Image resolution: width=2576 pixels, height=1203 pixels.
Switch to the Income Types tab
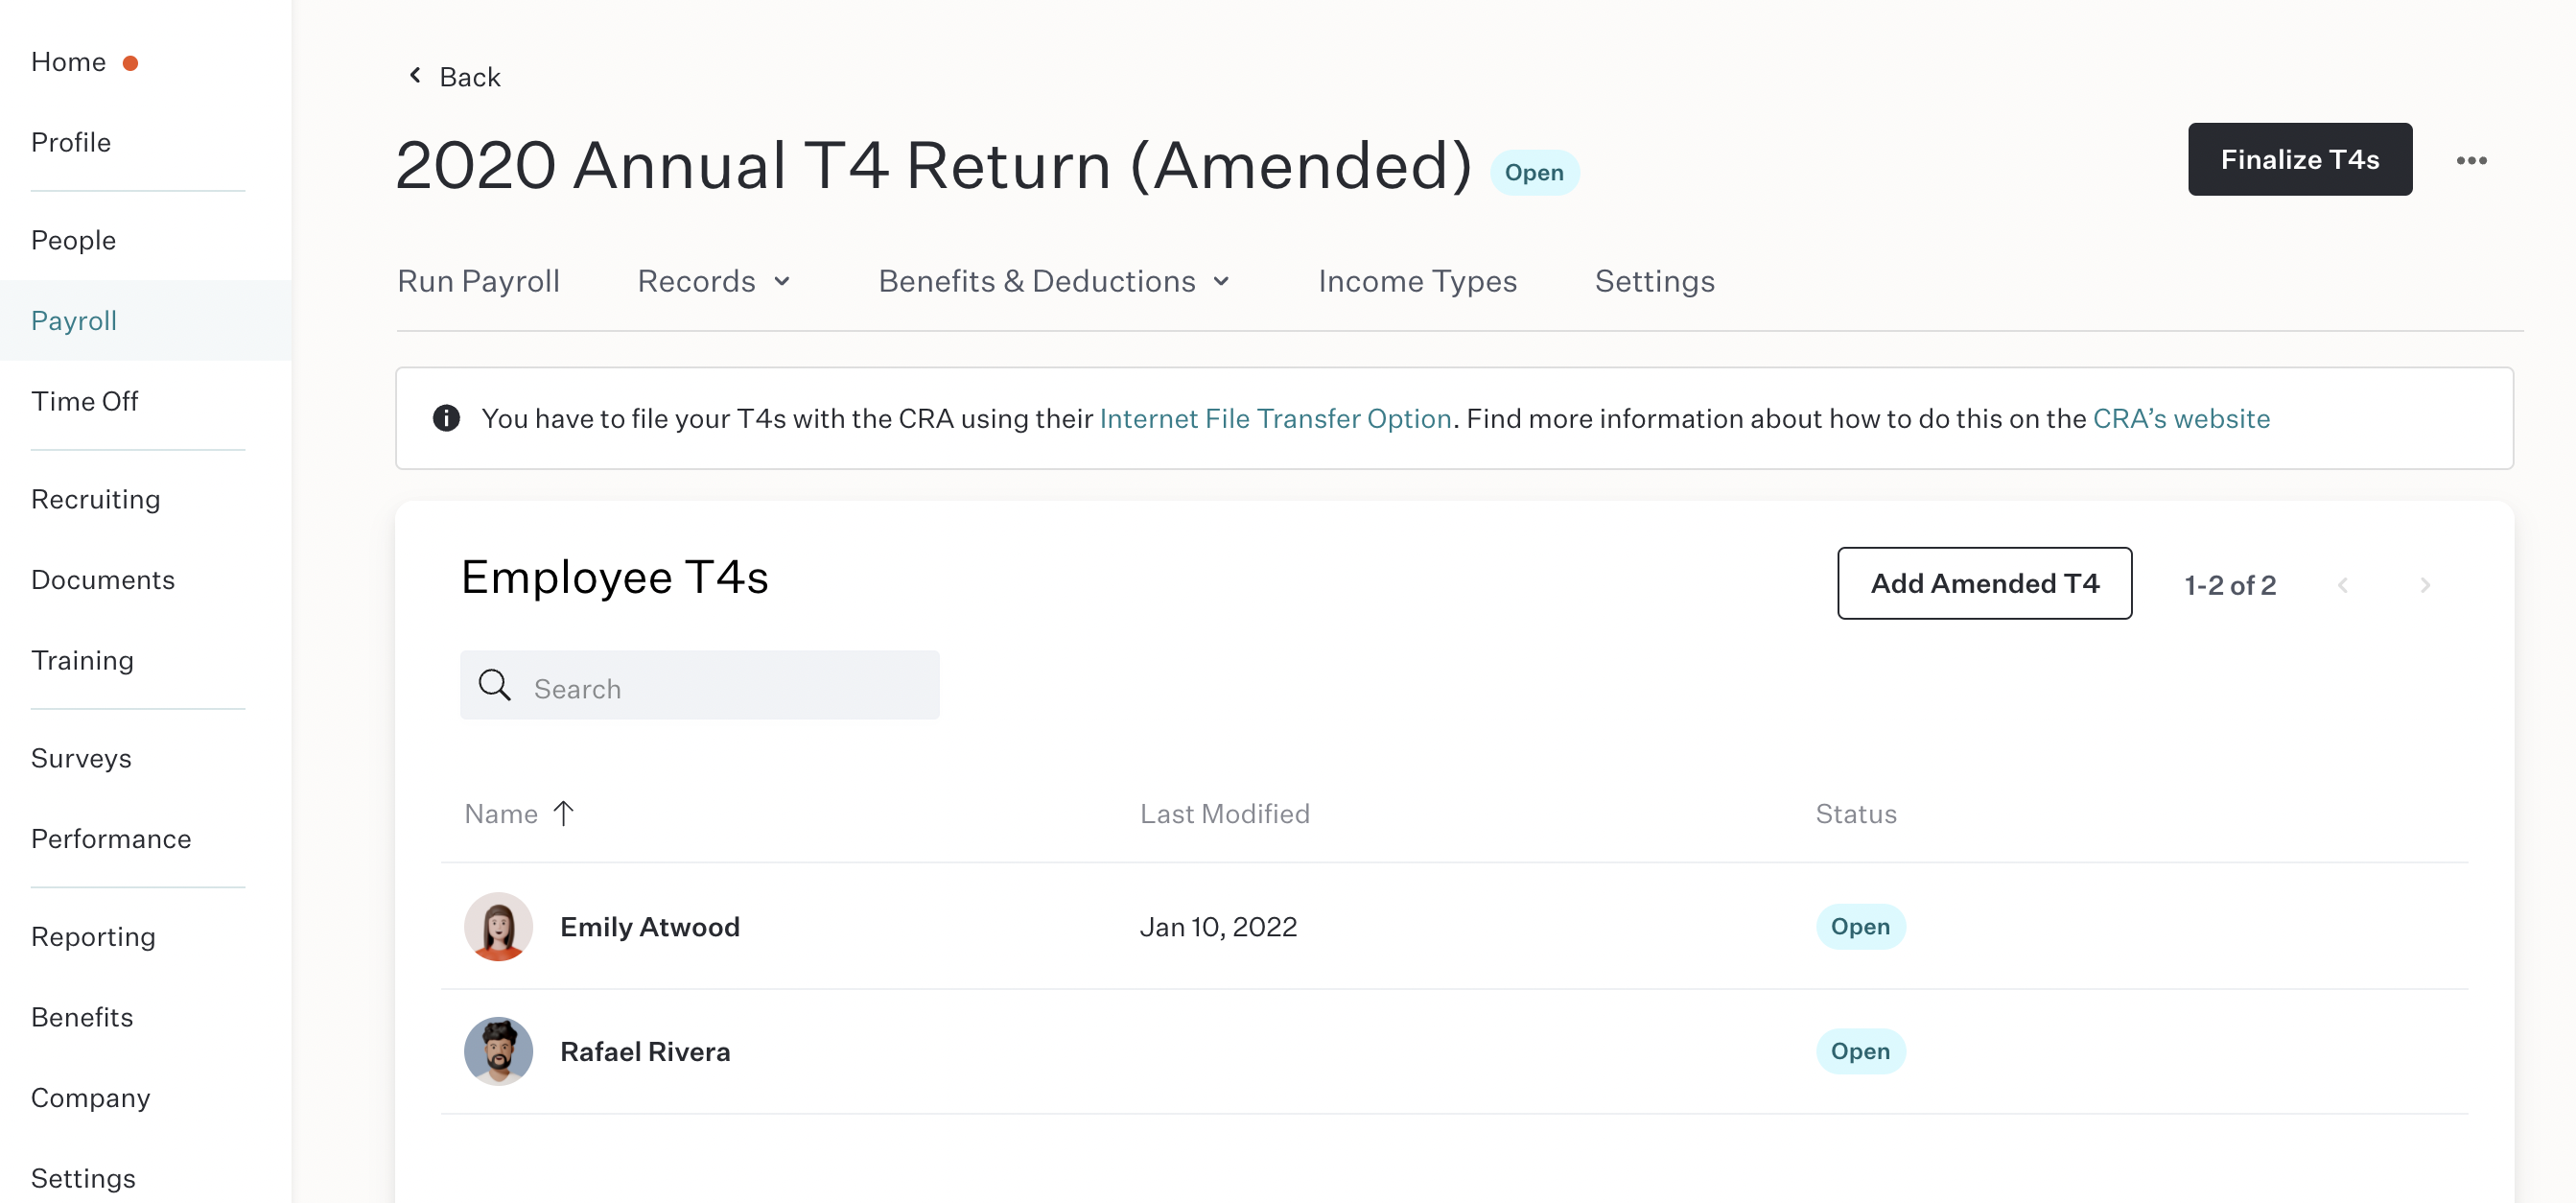(1417, 281)
